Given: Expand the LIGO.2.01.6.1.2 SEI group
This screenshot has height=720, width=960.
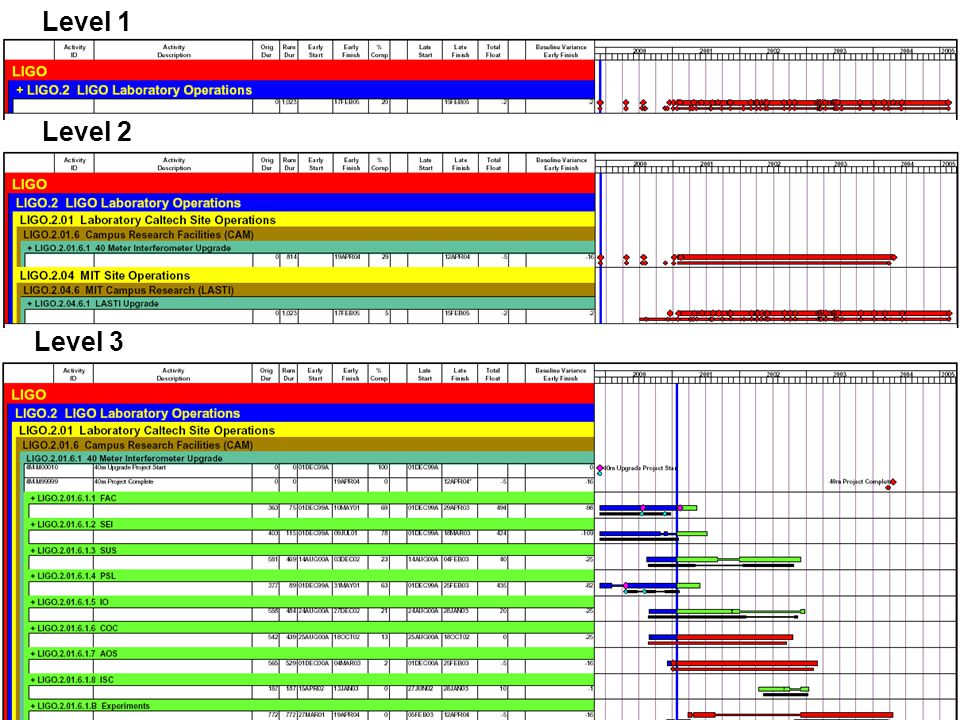Looking at the screenshot, I should [x=33, y=525].
